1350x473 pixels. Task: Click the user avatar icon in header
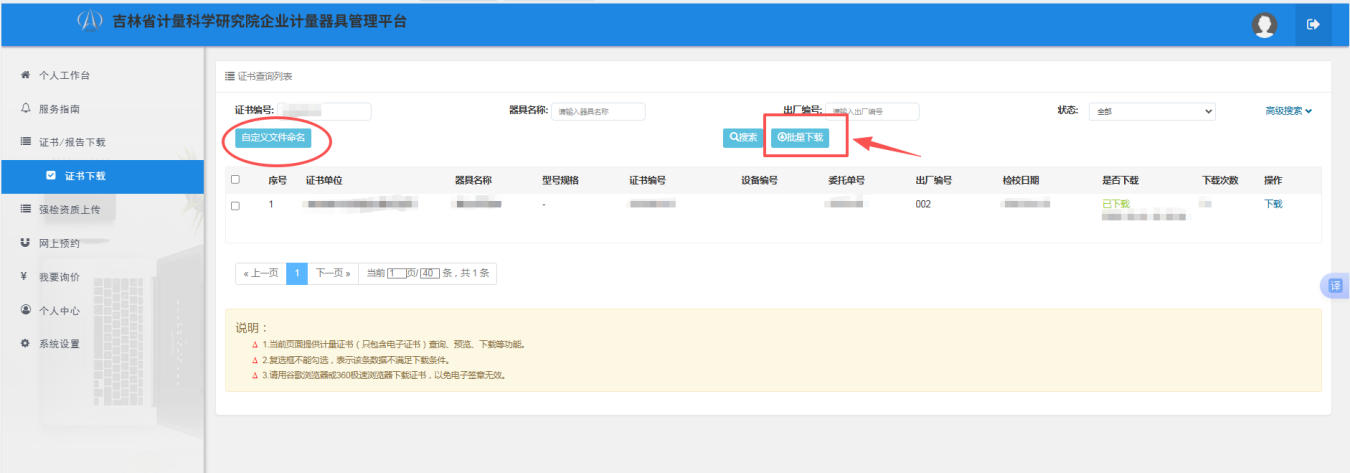pos(1265,25)
